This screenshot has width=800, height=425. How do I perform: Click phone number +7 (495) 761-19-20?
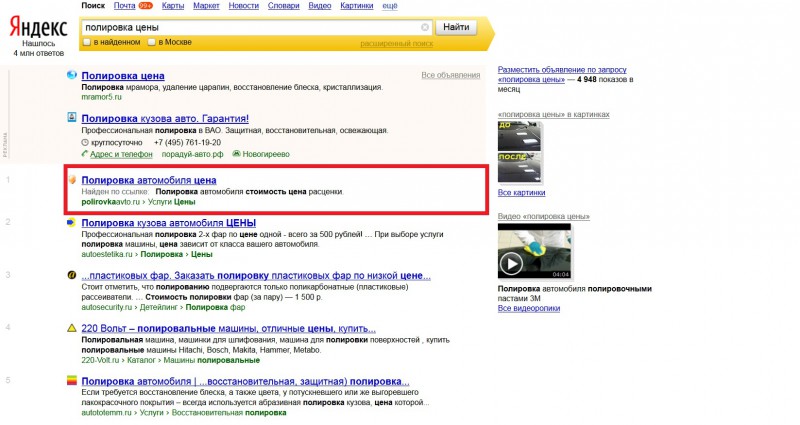pos(187,142)
